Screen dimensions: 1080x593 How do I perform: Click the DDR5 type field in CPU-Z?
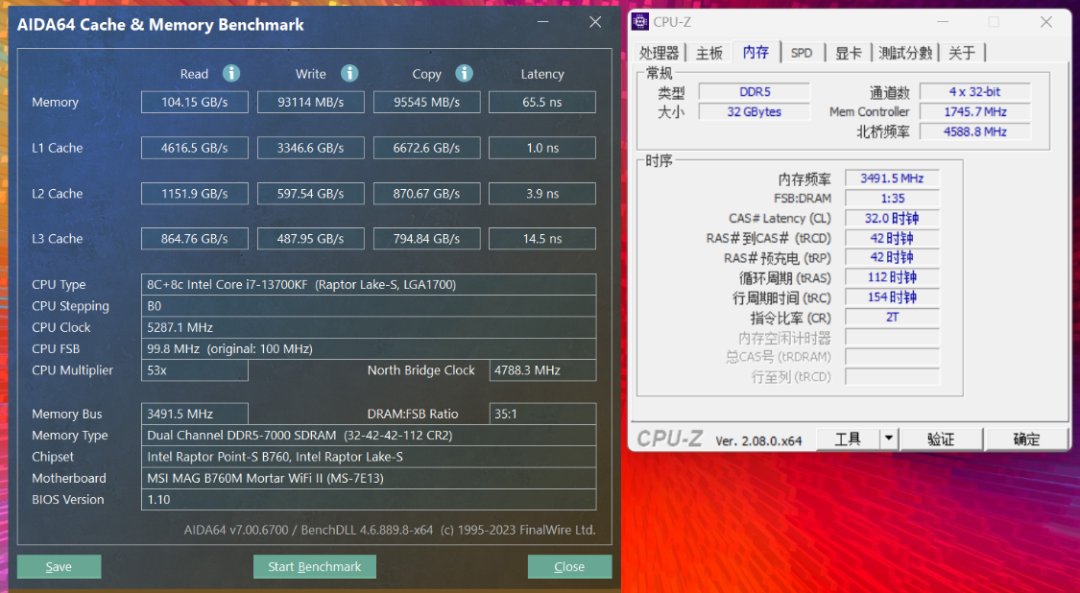tap(754, 92)
